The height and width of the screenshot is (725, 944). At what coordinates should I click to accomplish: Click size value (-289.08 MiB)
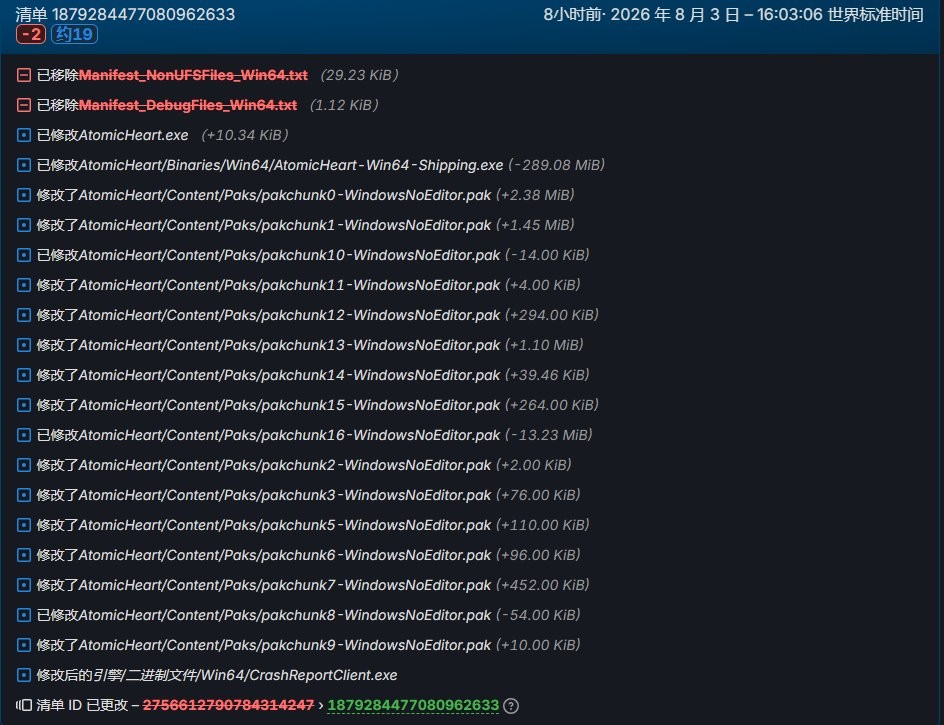pos(556,165)
